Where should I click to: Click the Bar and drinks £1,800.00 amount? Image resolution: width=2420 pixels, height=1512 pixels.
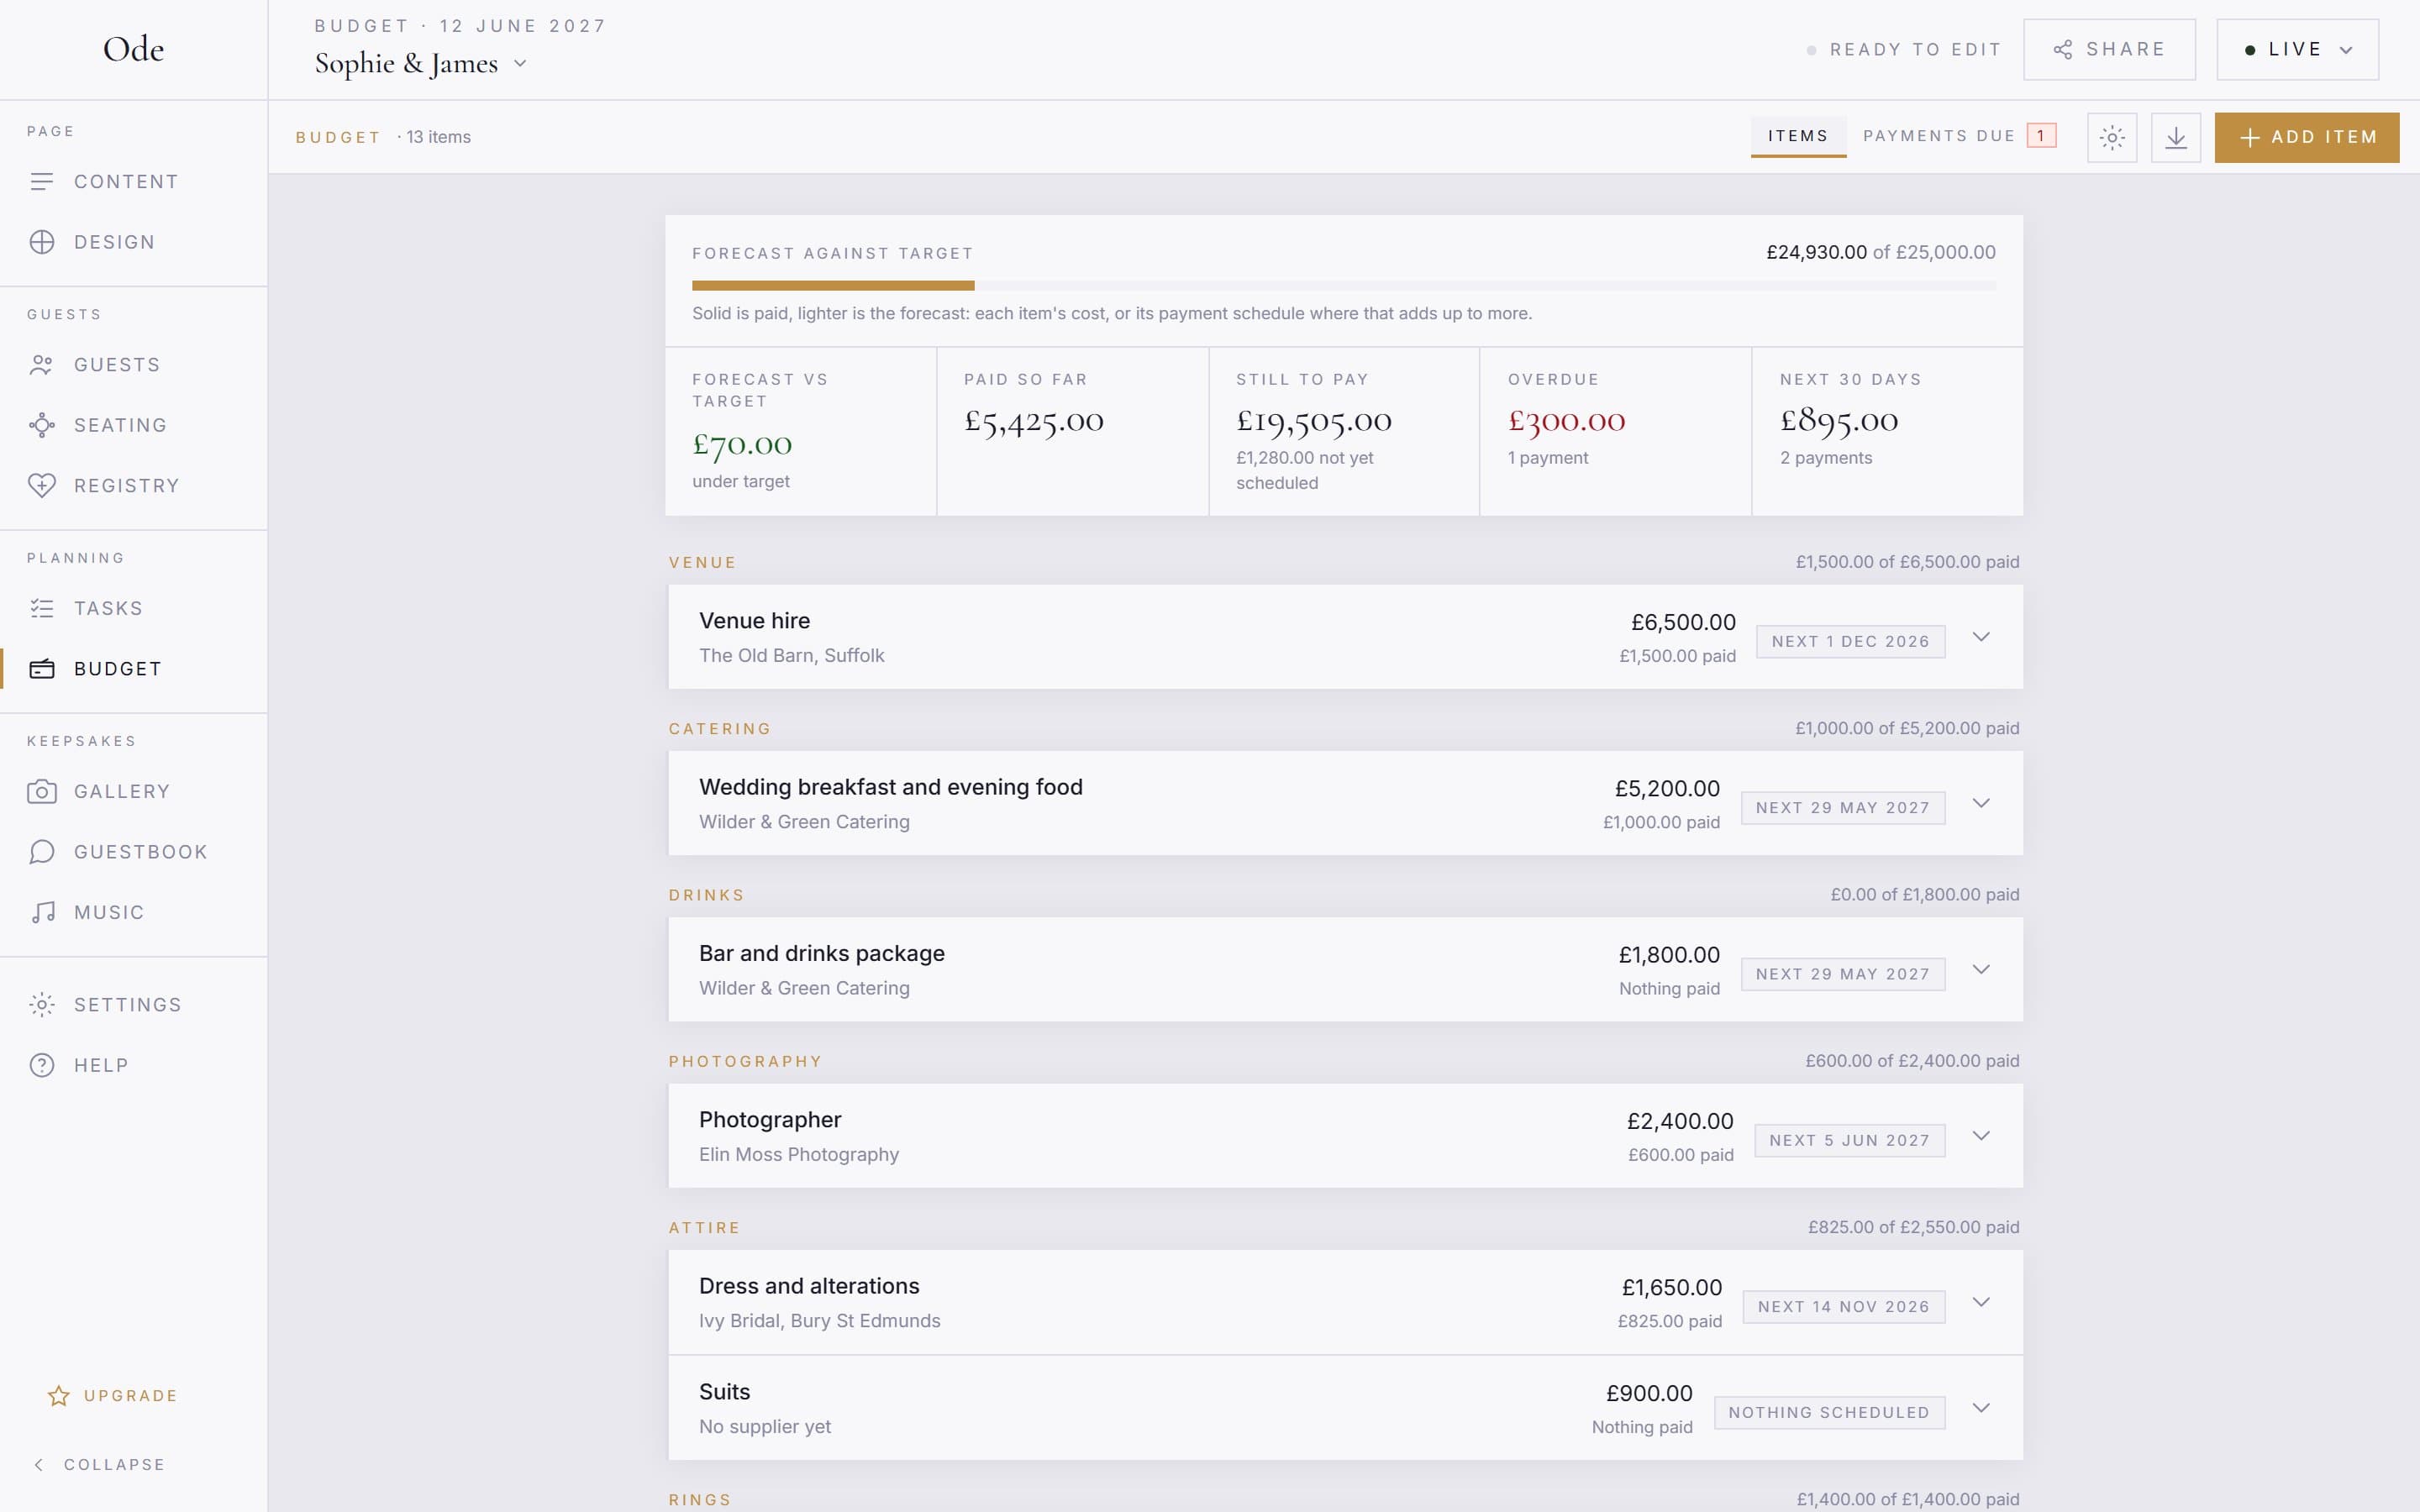tap(1669, 955)
